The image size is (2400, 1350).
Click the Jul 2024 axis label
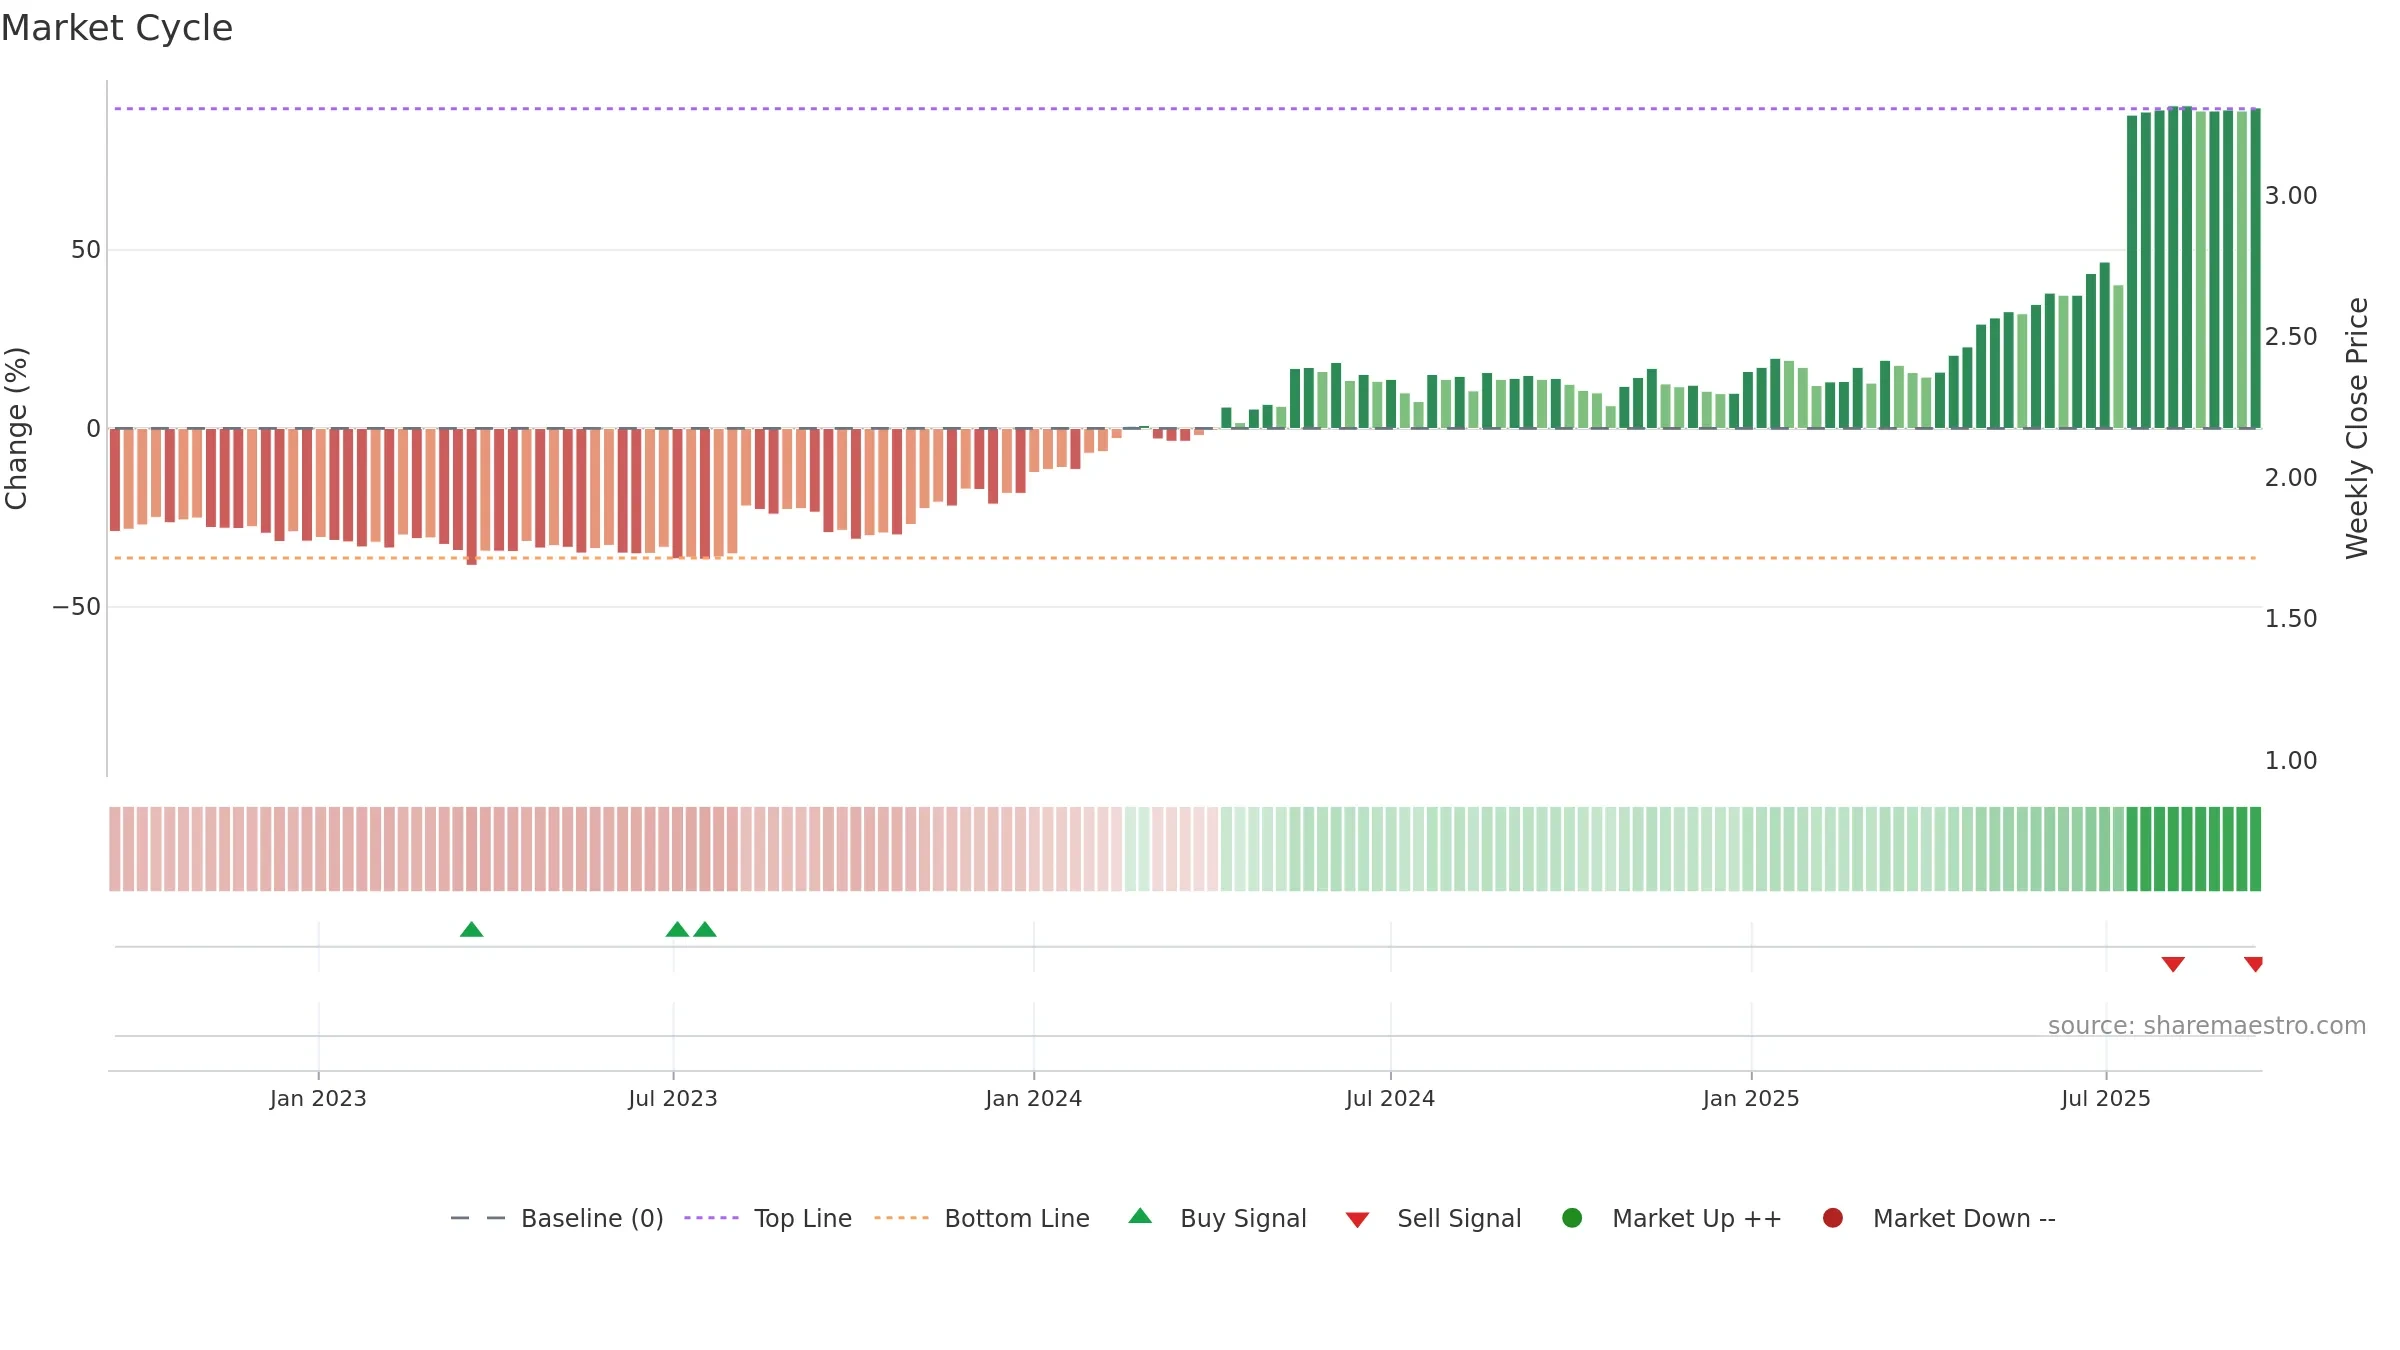(1390, 1099)
